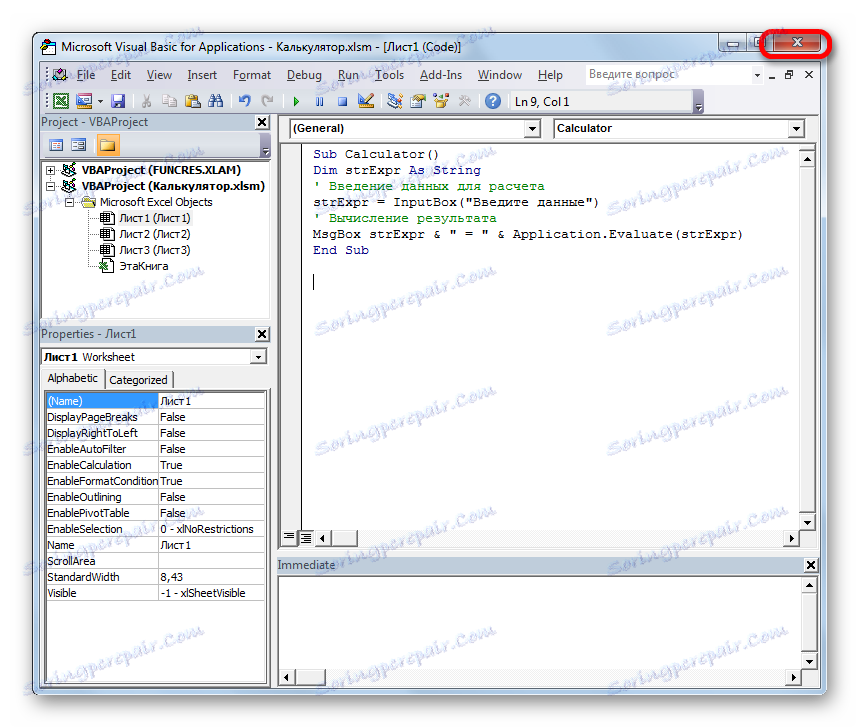Open the Edit menu

[121, 75]
